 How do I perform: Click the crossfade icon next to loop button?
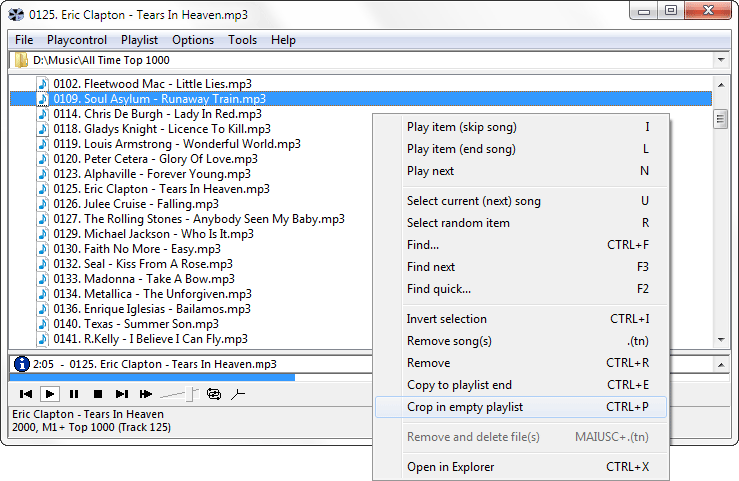[x=238, y=394]
